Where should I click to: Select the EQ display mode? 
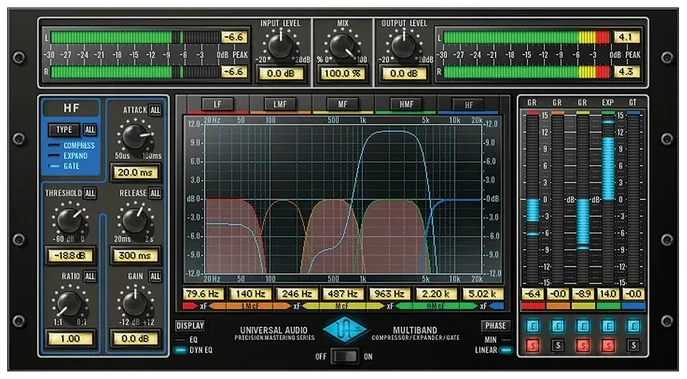(x=187, y=340)
